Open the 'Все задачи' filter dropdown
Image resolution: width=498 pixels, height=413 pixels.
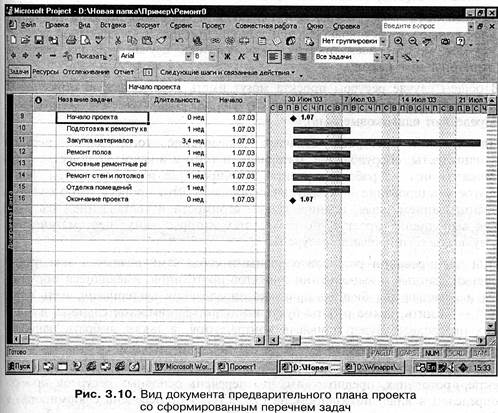376,57
